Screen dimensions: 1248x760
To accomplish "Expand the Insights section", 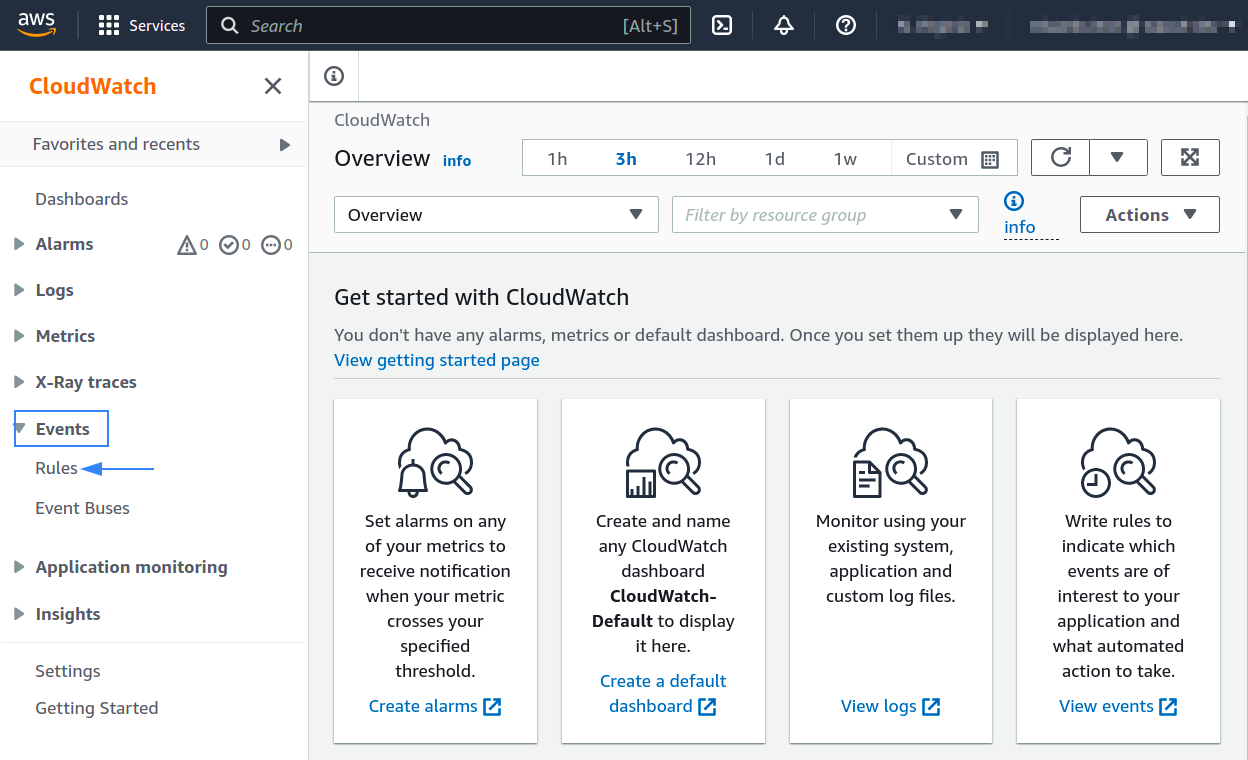I will pos(18,614).
